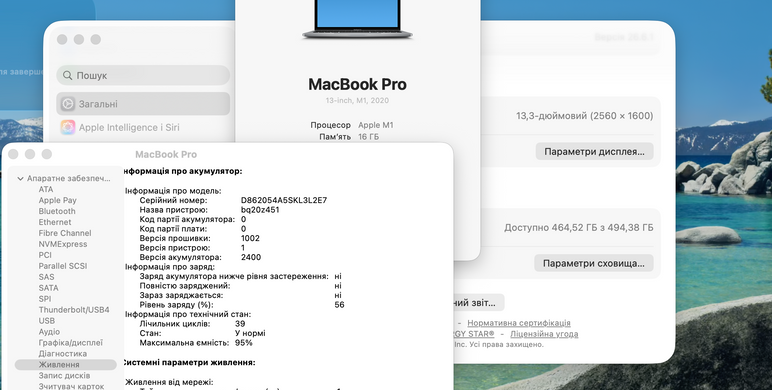Click the charge level value 56
The height and width of the screenshot is (390, 772).
pos(339,305)
